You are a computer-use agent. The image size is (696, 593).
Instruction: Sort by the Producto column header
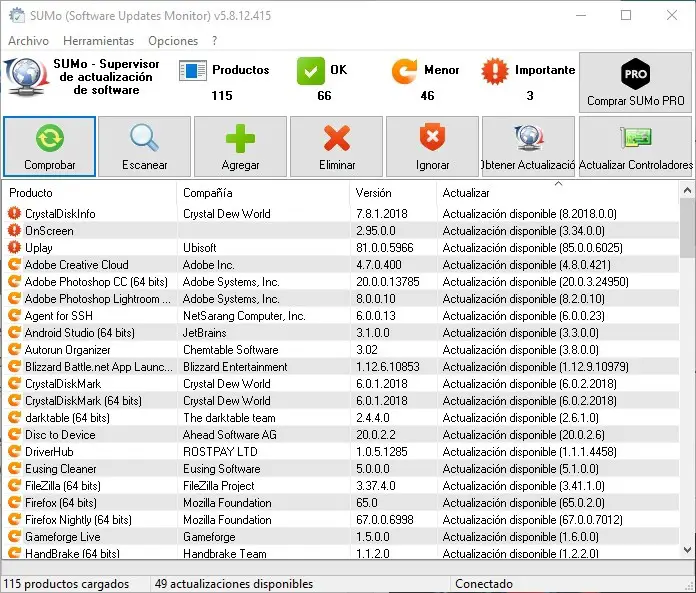tap(90, 193)
